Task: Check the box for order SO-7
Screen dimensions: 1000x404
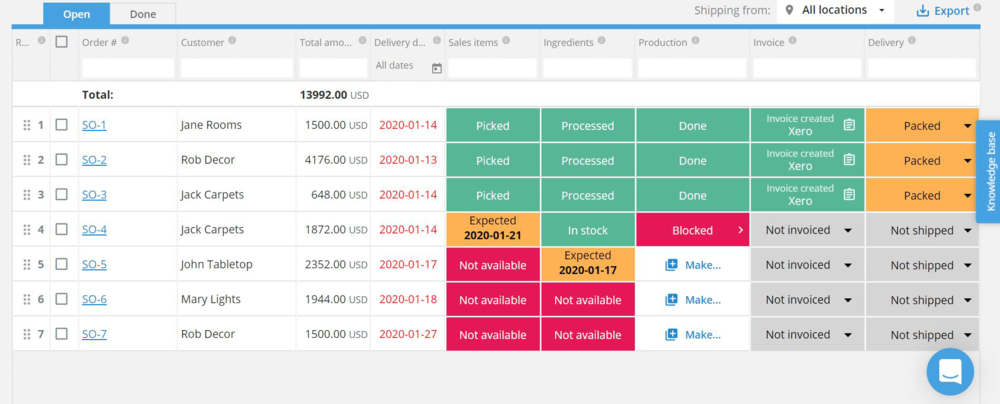Action: [61, 334]
